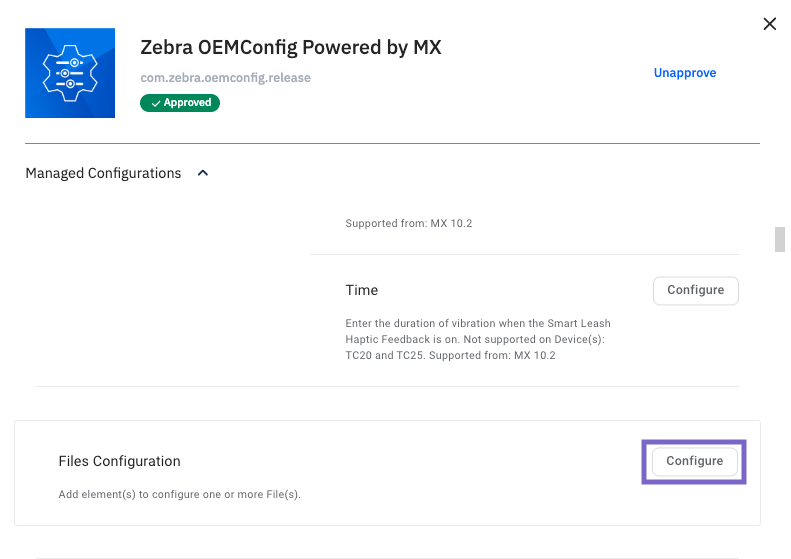The height and width of the screenshot is (559, 791).
Task: Click the checkmark icon in Approved badge
Action: (x=156, y=103)
